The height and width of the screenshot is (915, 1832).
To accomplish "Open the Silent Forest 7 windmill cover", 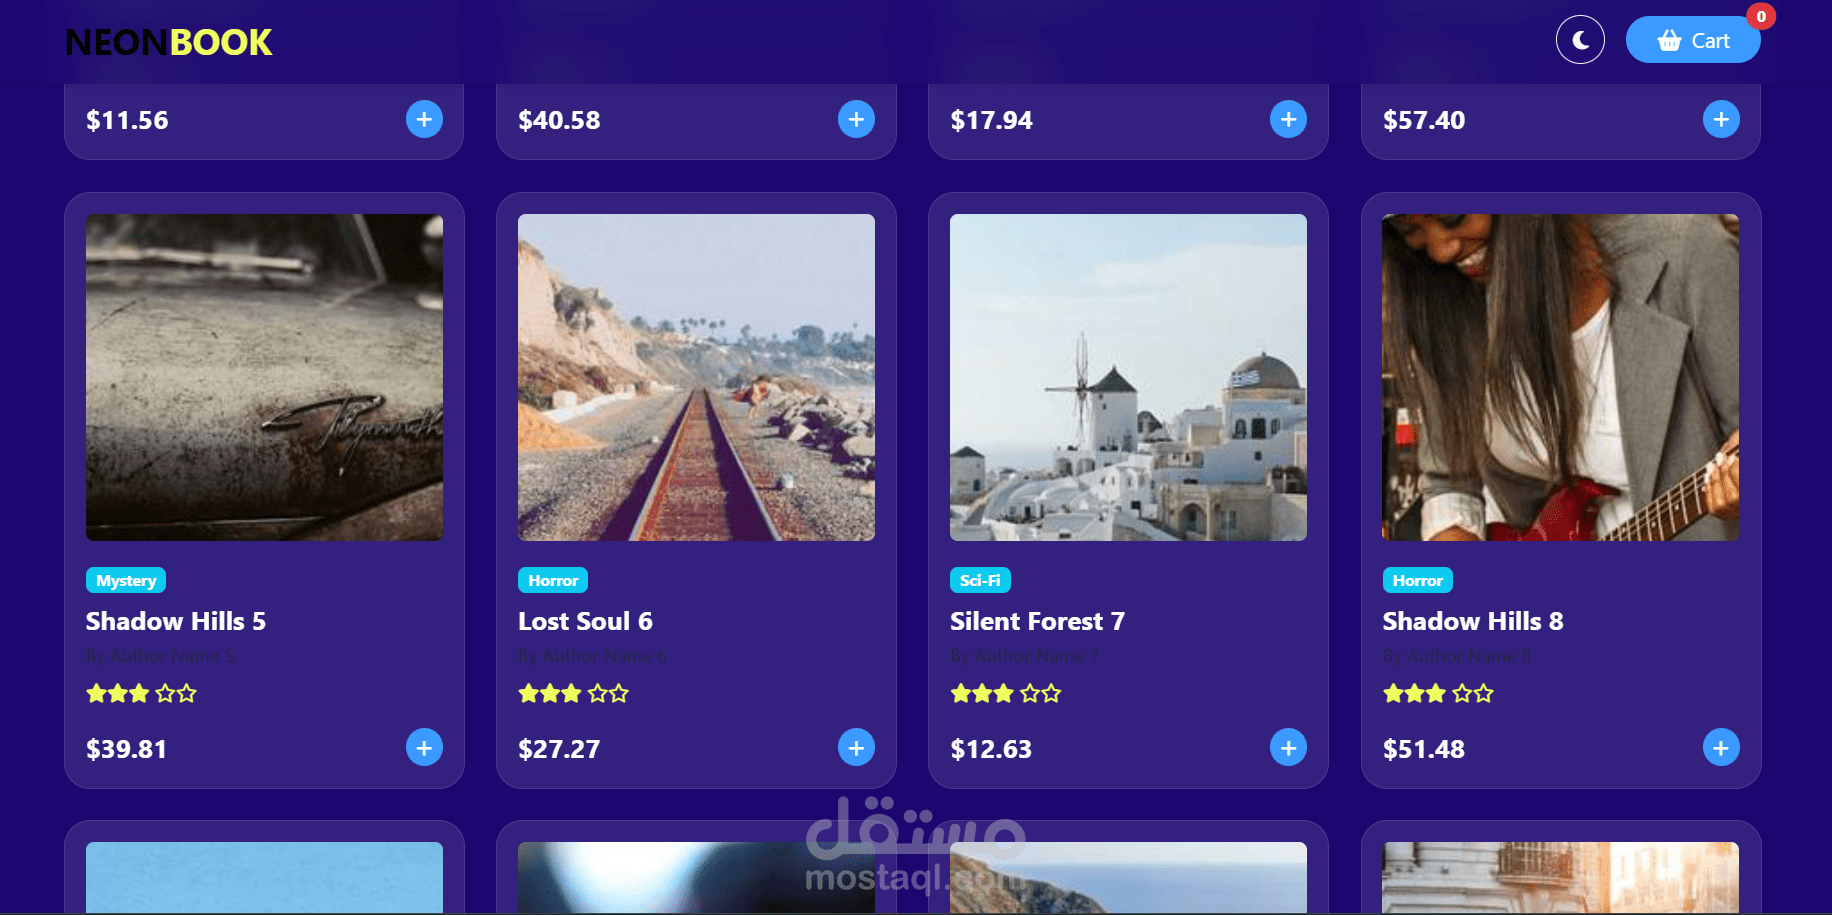I will click(1128, 377).
